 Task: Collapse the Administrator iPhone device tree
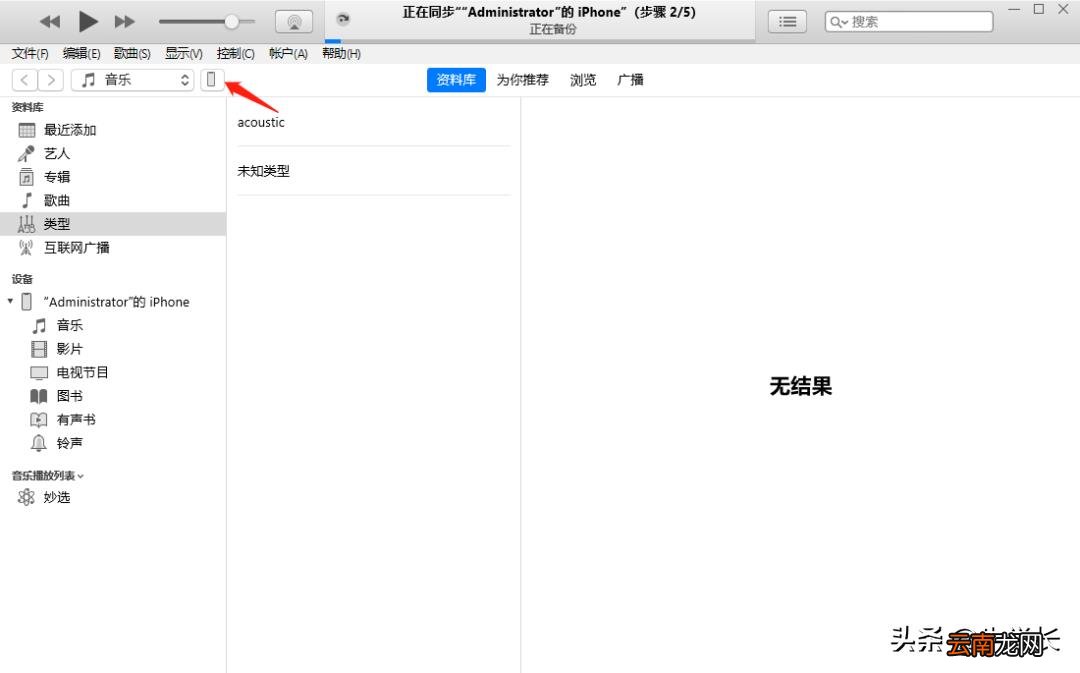point(10,301)
